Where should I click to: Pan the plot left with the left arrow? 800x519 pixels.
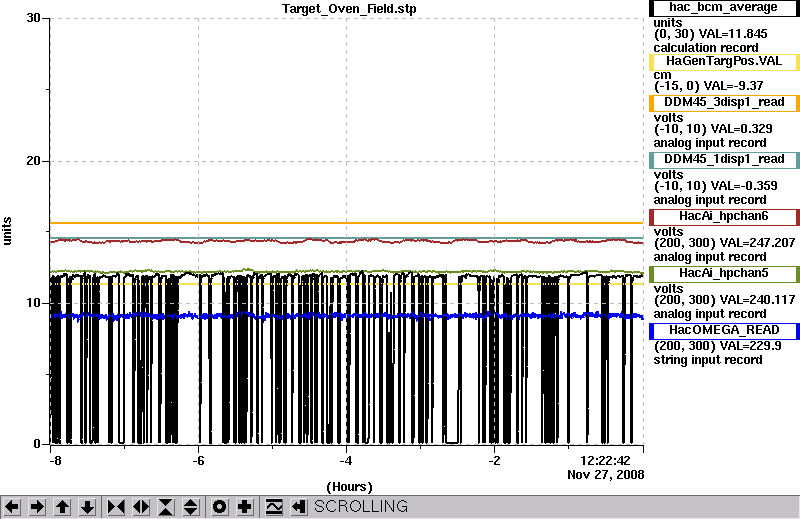click(x=12, y=507)
